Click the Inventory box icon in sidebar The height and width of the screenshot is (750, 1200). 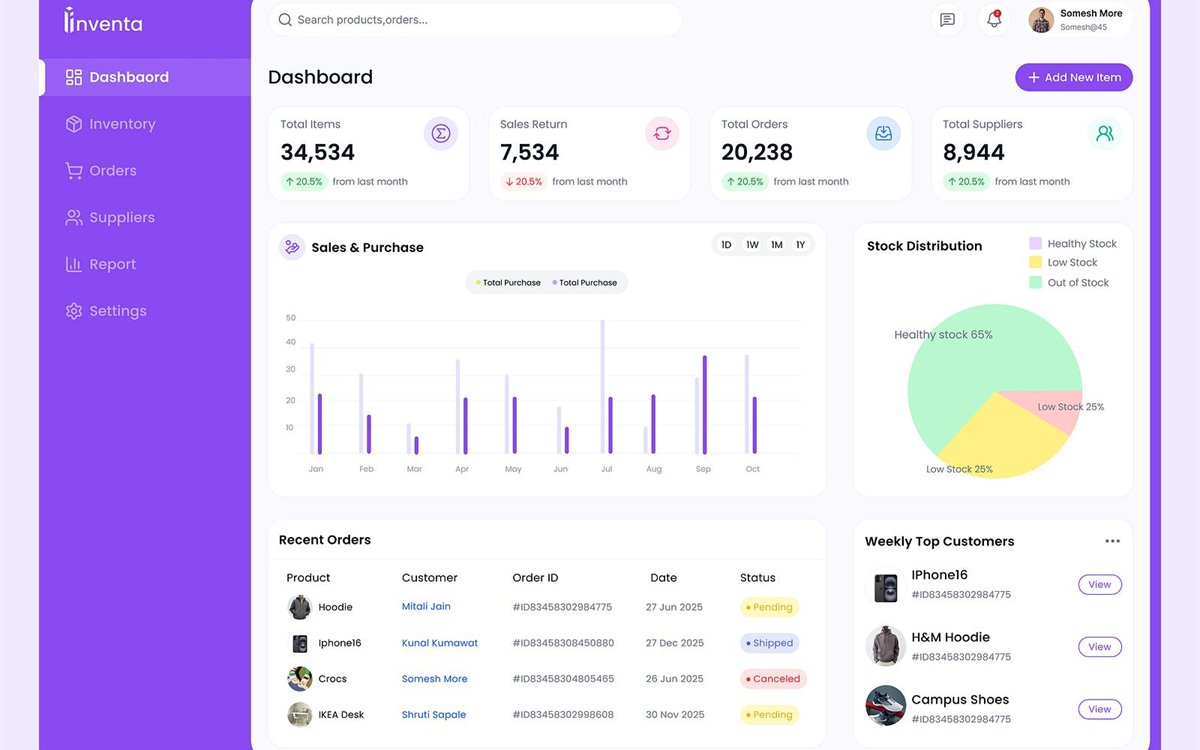click(x=74, y=124)
